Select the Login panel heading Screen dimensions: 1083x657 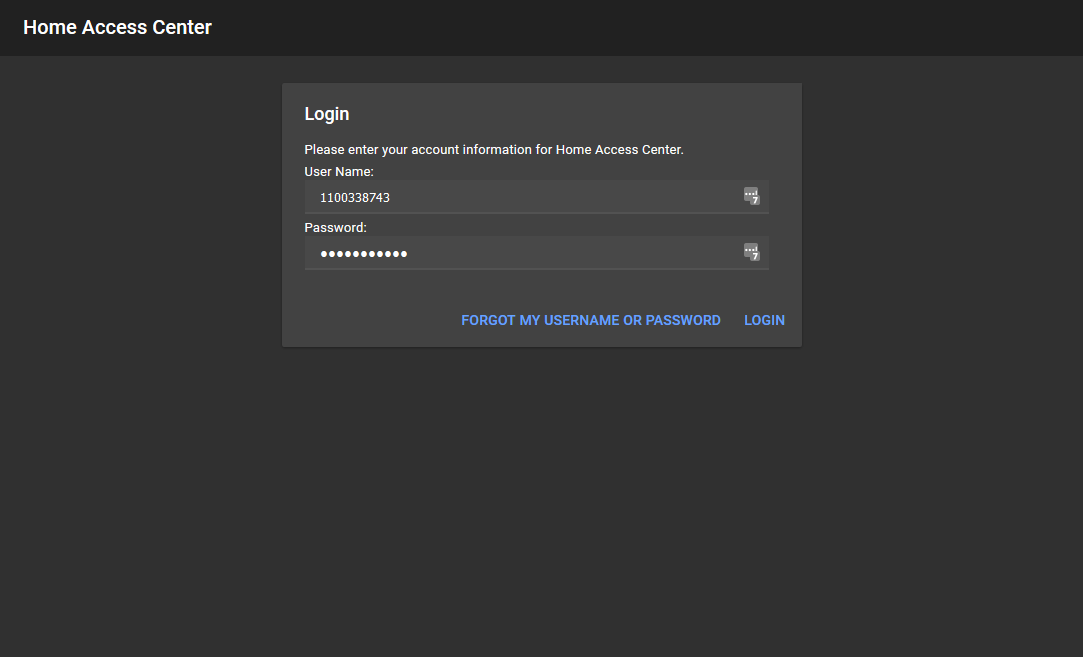[x=326, y=113]
